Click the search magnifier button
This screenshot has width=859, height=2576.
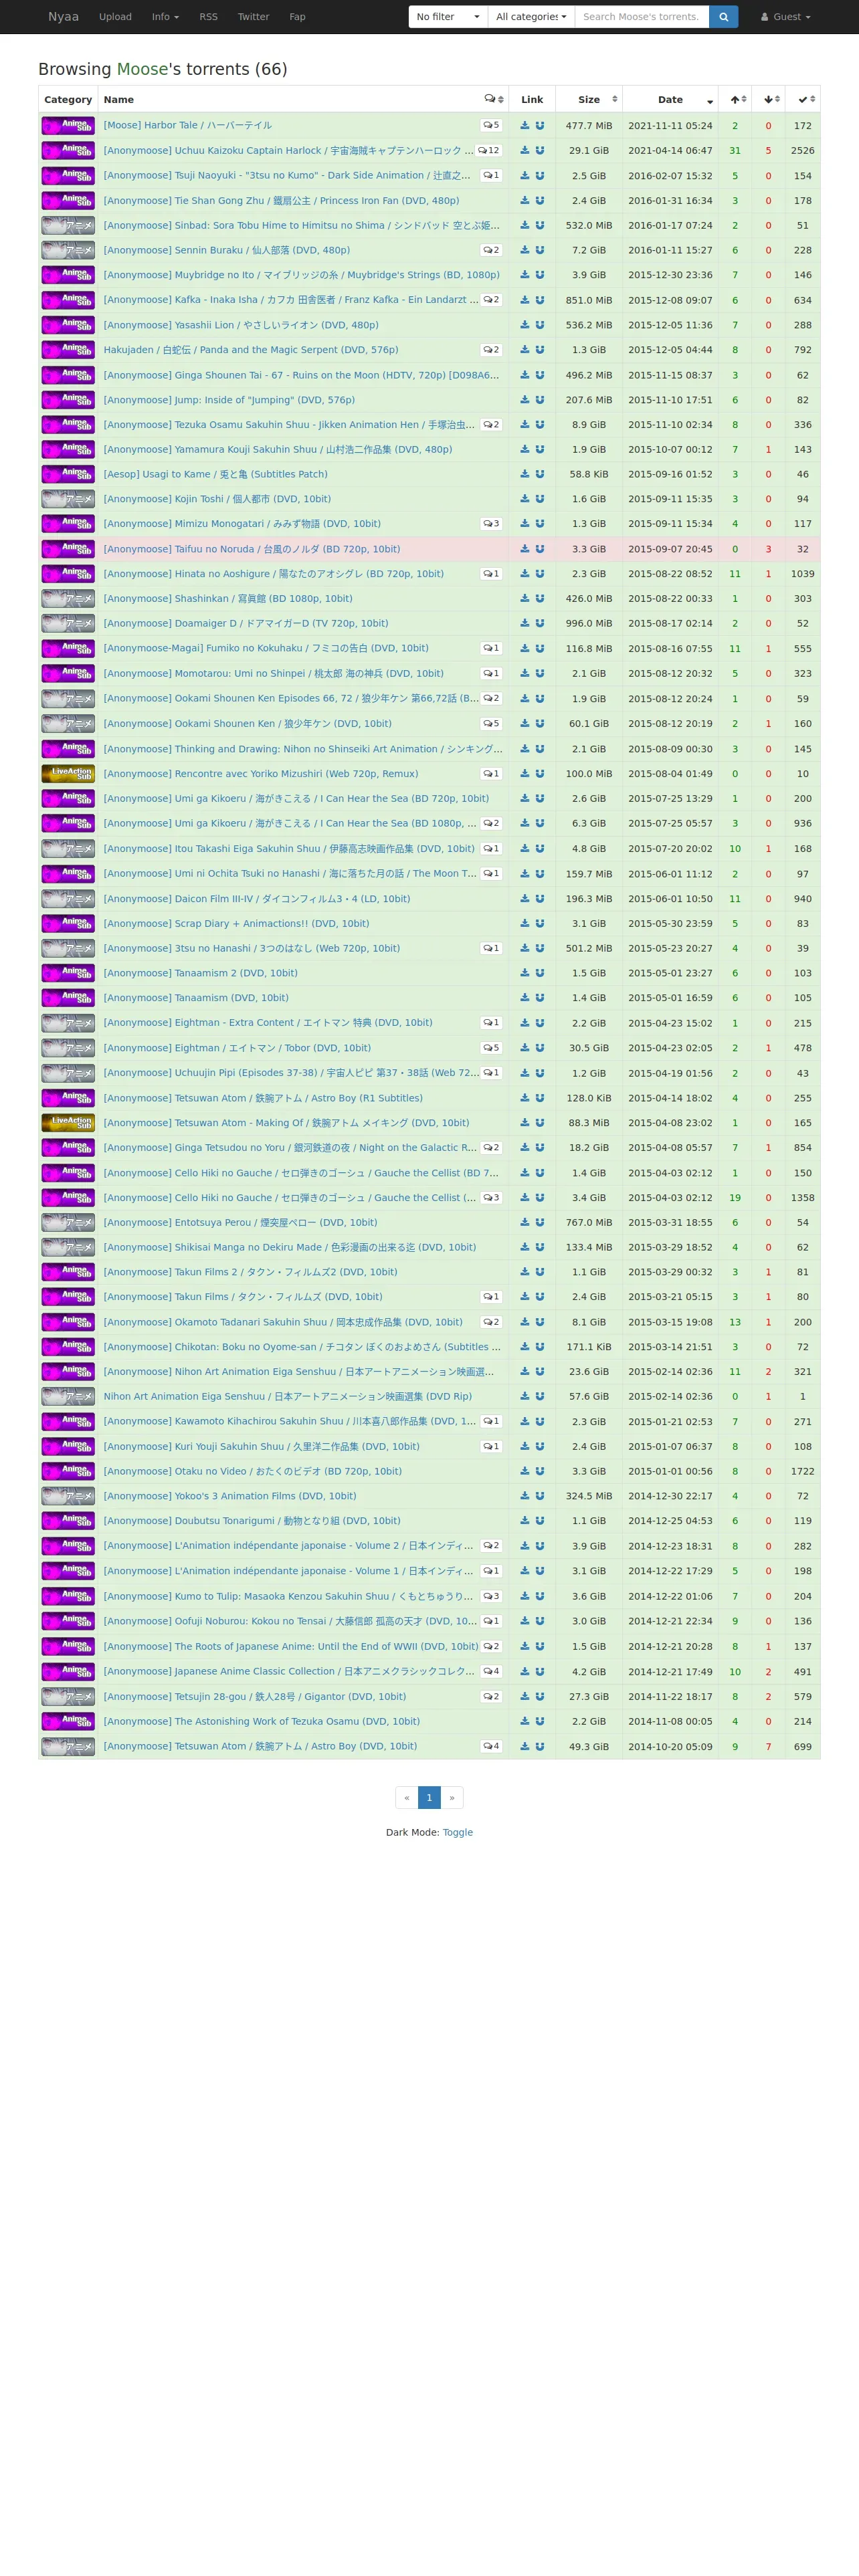point(723,17)
